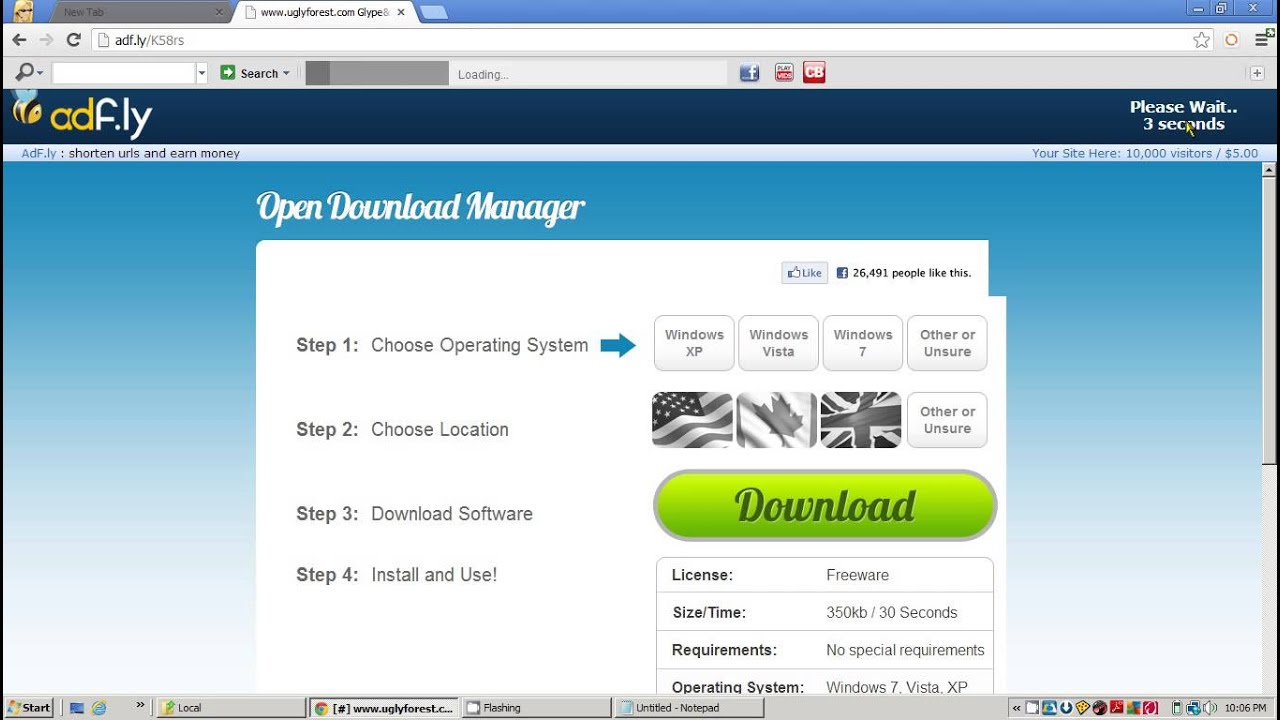Click the Adobe PDF tray icon
Screen dimensions: 1280x720
coord(1117,708)
